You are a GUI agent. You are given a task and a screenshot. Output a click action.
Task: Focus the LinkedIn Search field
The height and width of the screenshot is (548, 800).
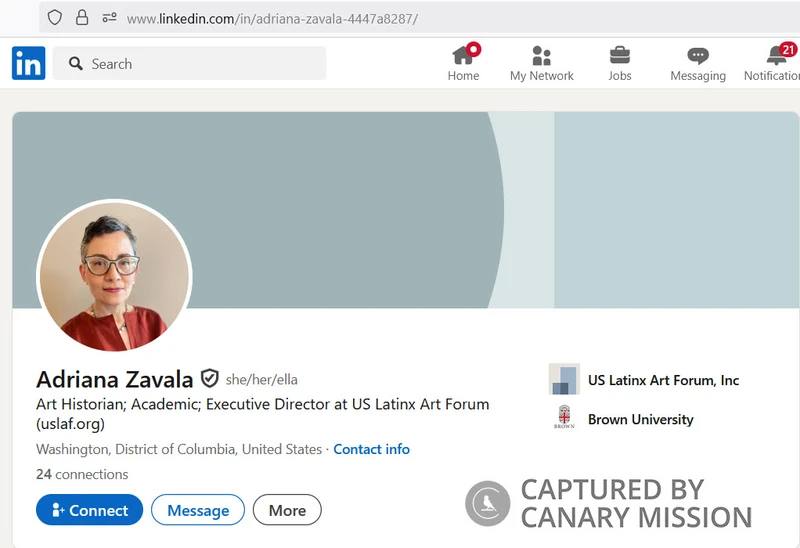click(189, 63)
